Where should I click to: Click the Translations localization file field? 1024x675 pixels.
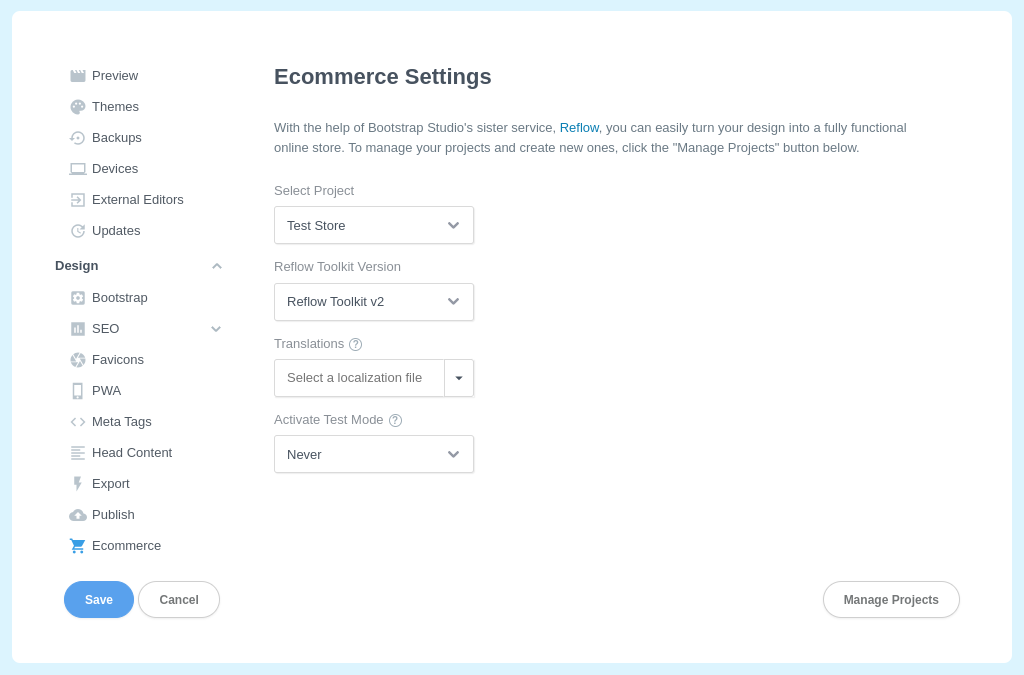point(360,378)
